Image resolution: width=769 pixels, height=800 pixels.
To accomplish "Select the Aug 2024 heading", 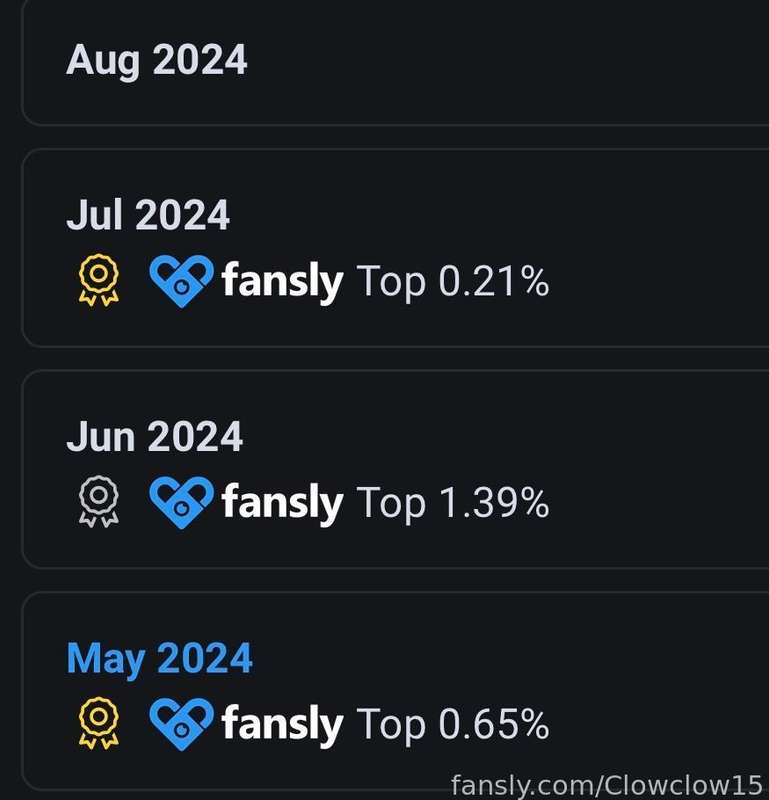I will [157, 61].
